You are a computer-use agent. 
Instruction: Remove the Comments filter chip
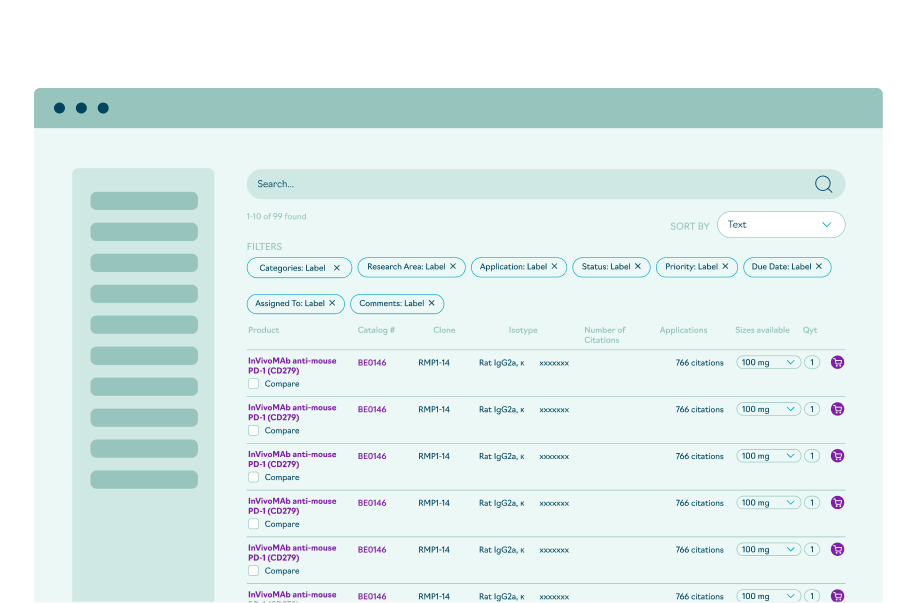(432, 303)
